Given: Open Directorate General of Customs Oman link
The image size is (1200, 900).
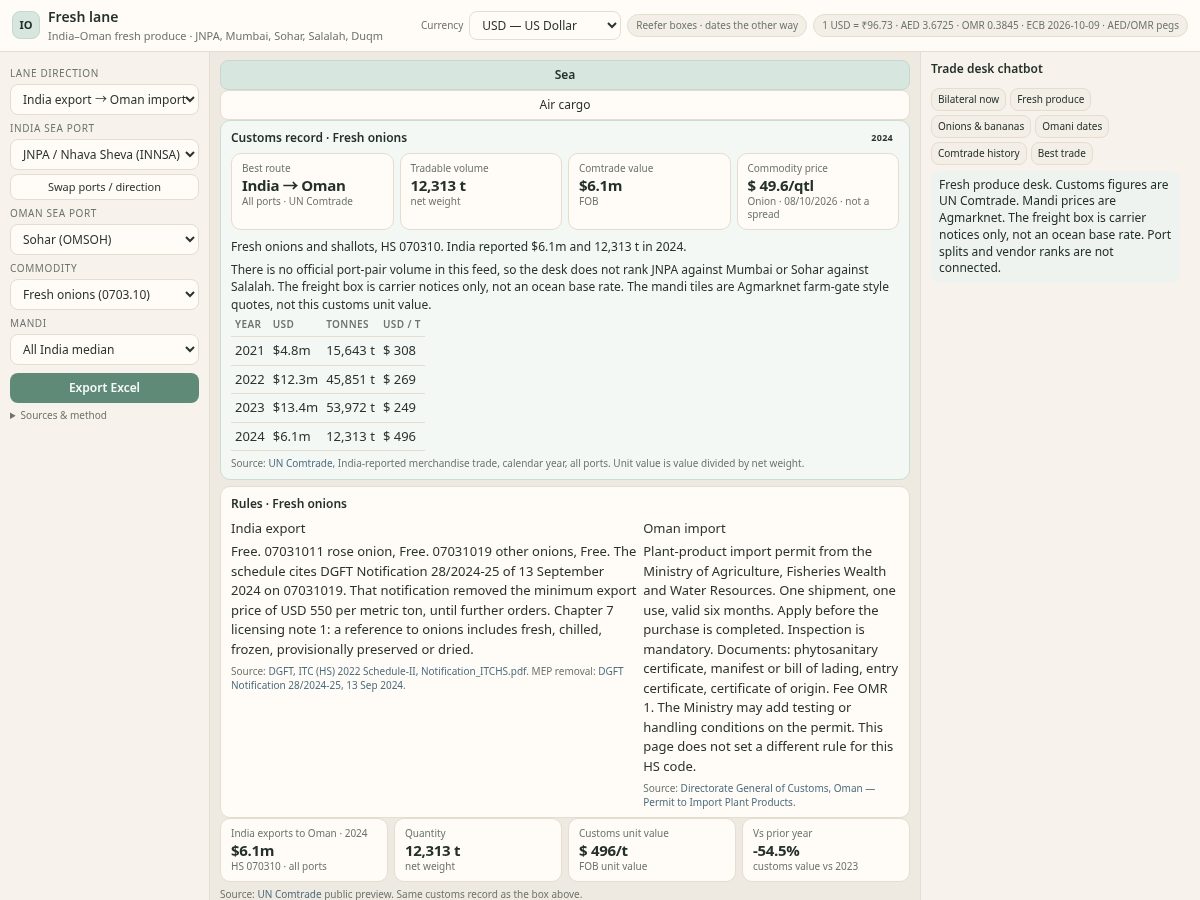Looking at the screenshot, I should [759, 795].
